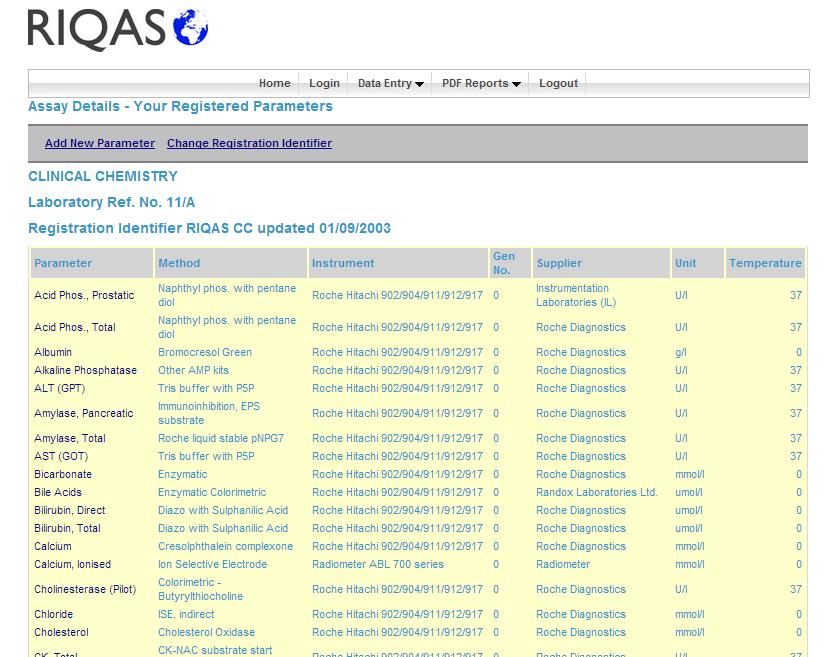This screenshot has height=657, width=831.
Task: Click the g/l unit for Albumin
Action: pos(680,352)
